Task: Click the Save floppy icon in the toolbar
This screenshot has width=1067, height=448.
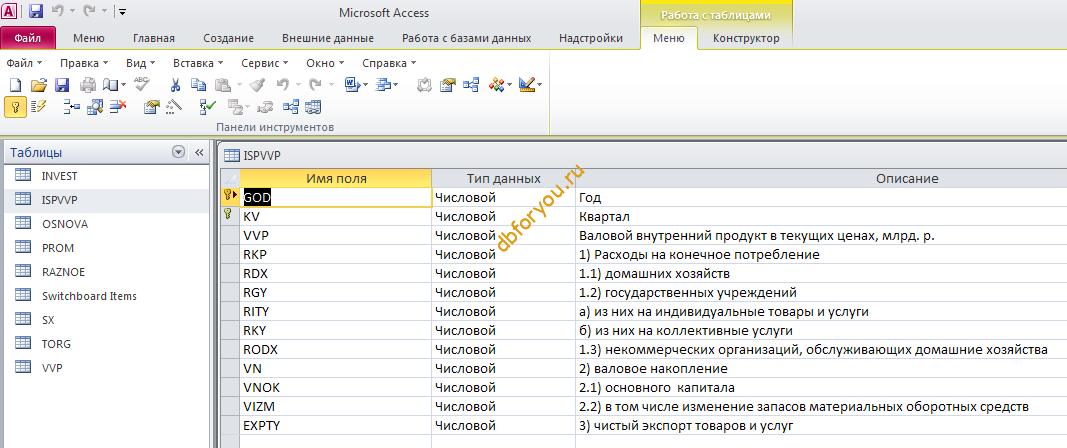Action: click(x=62, y=85)
